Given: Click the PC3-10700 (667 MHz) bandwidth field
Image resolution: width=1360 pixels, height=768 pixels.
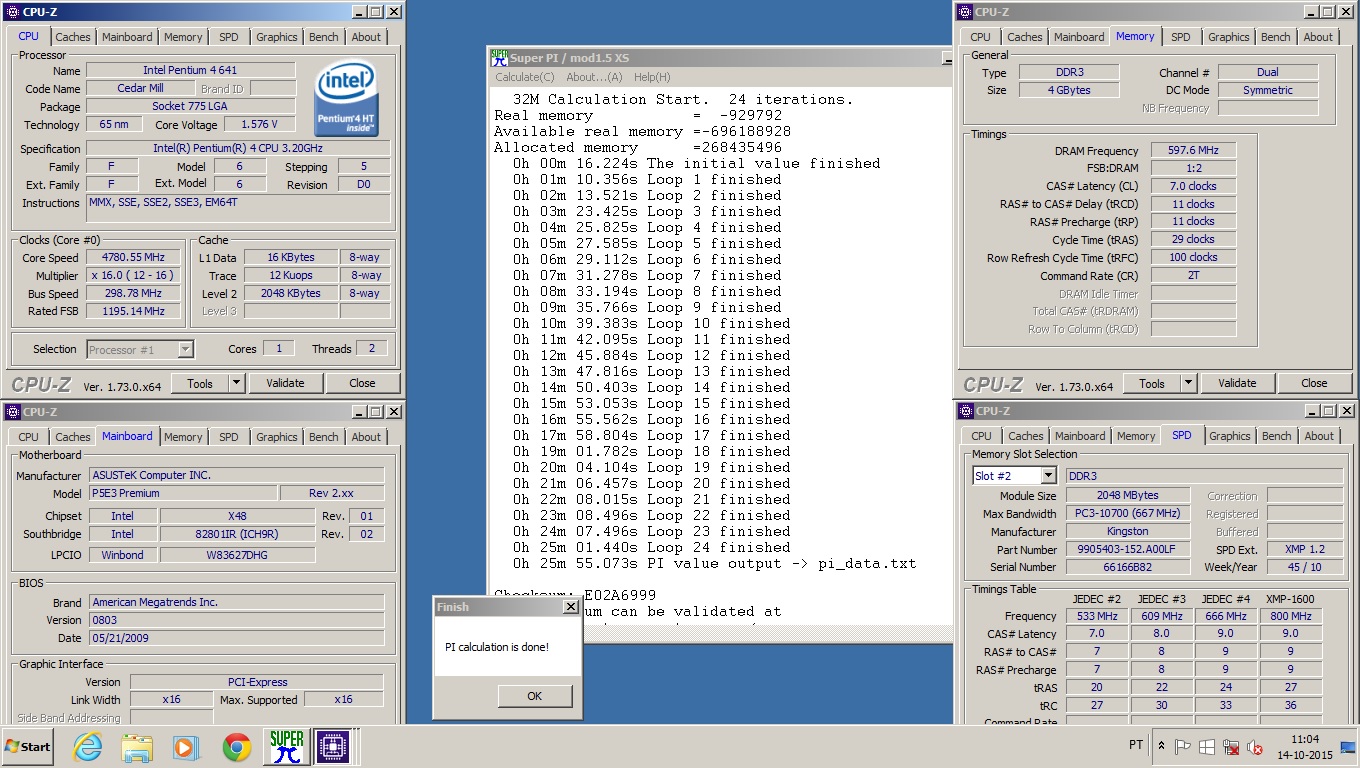Looking at the screenshot, I should pos(1128,513).
